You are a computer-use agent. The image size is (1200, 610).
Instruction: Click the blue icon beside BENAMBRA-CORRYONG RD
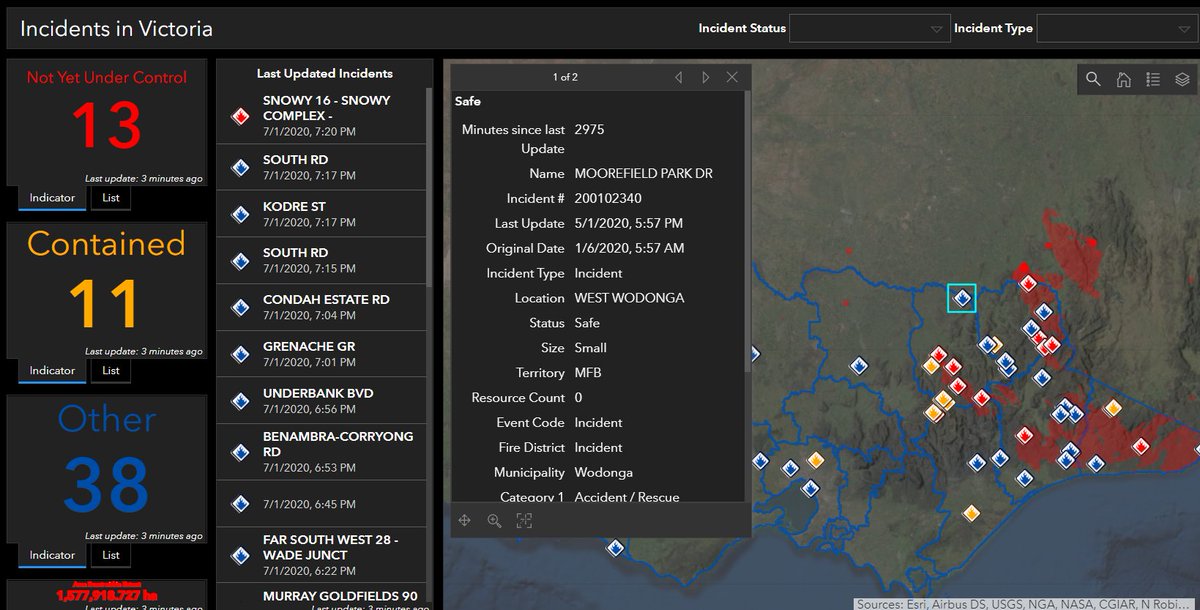(240, 451)
